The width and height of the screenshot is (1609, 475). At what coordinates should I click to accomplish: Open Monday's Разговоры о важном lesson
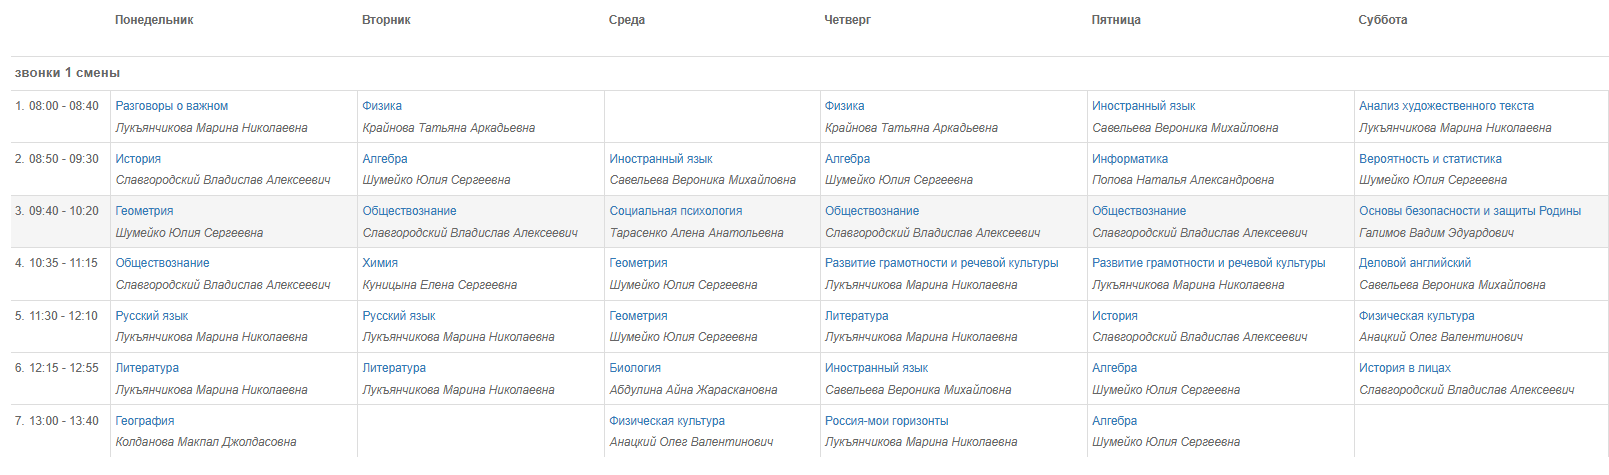pos(171,106)
